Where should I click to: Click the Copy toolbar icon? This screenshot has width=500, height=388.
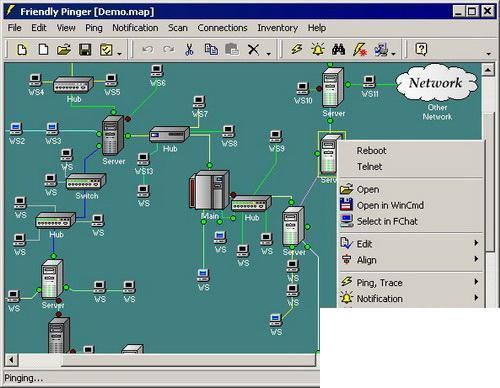click(x=211, y=50)
